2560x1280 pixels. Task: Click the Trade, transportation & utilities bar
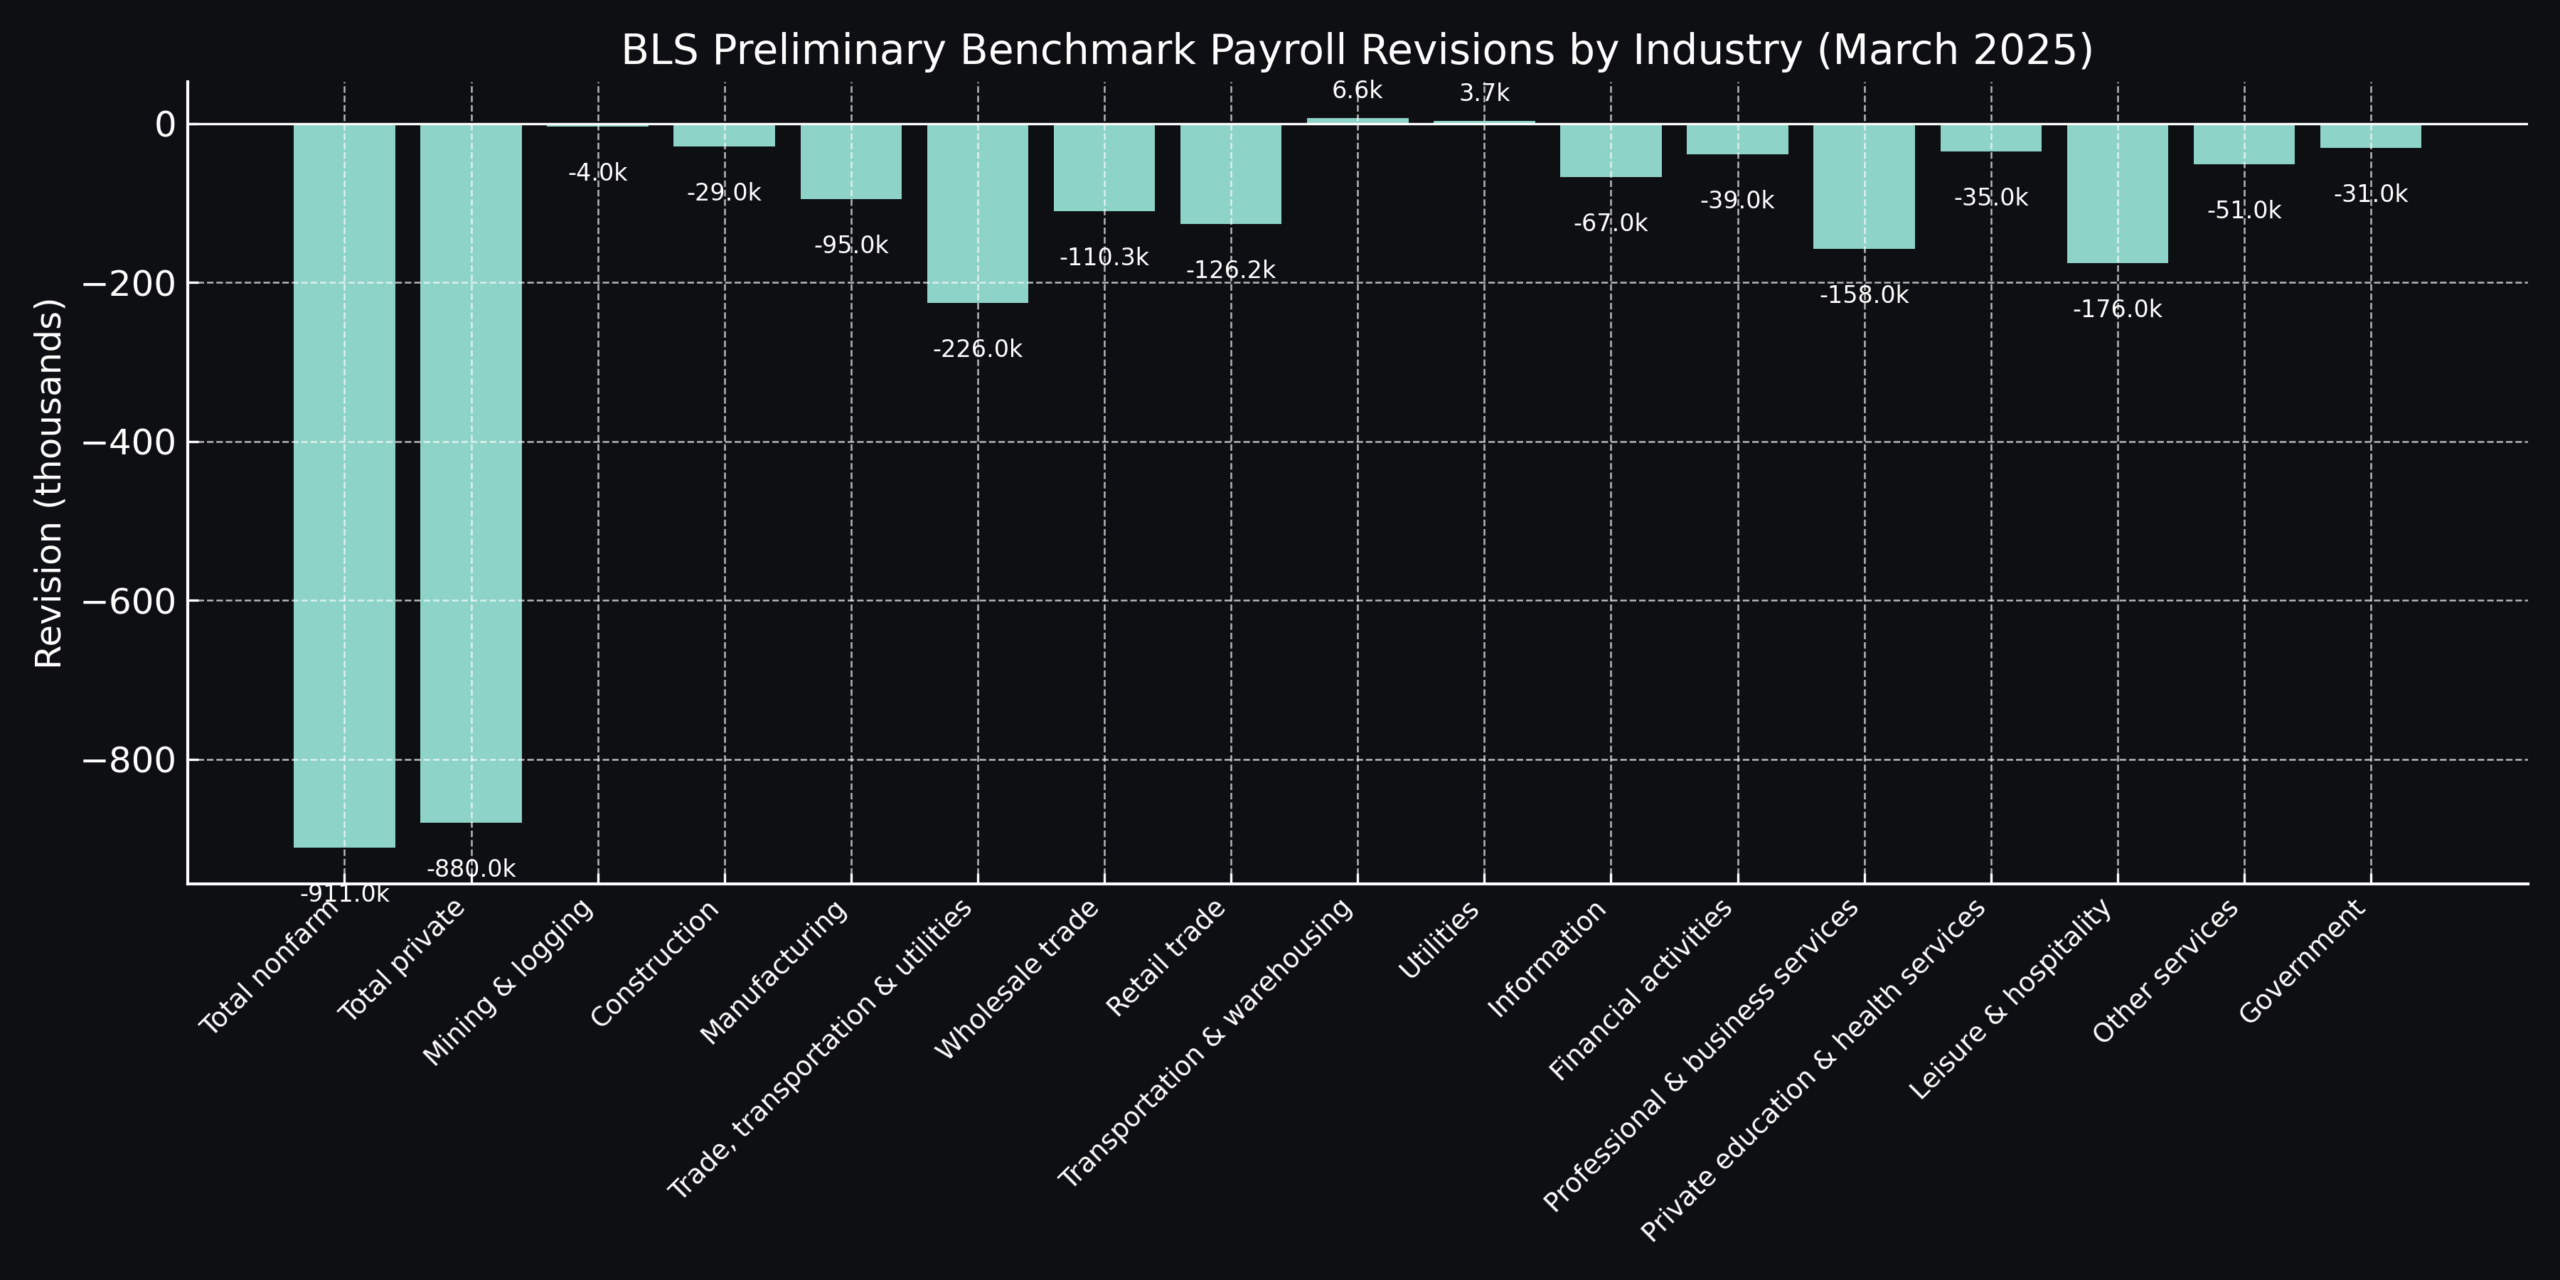[980, 215]
